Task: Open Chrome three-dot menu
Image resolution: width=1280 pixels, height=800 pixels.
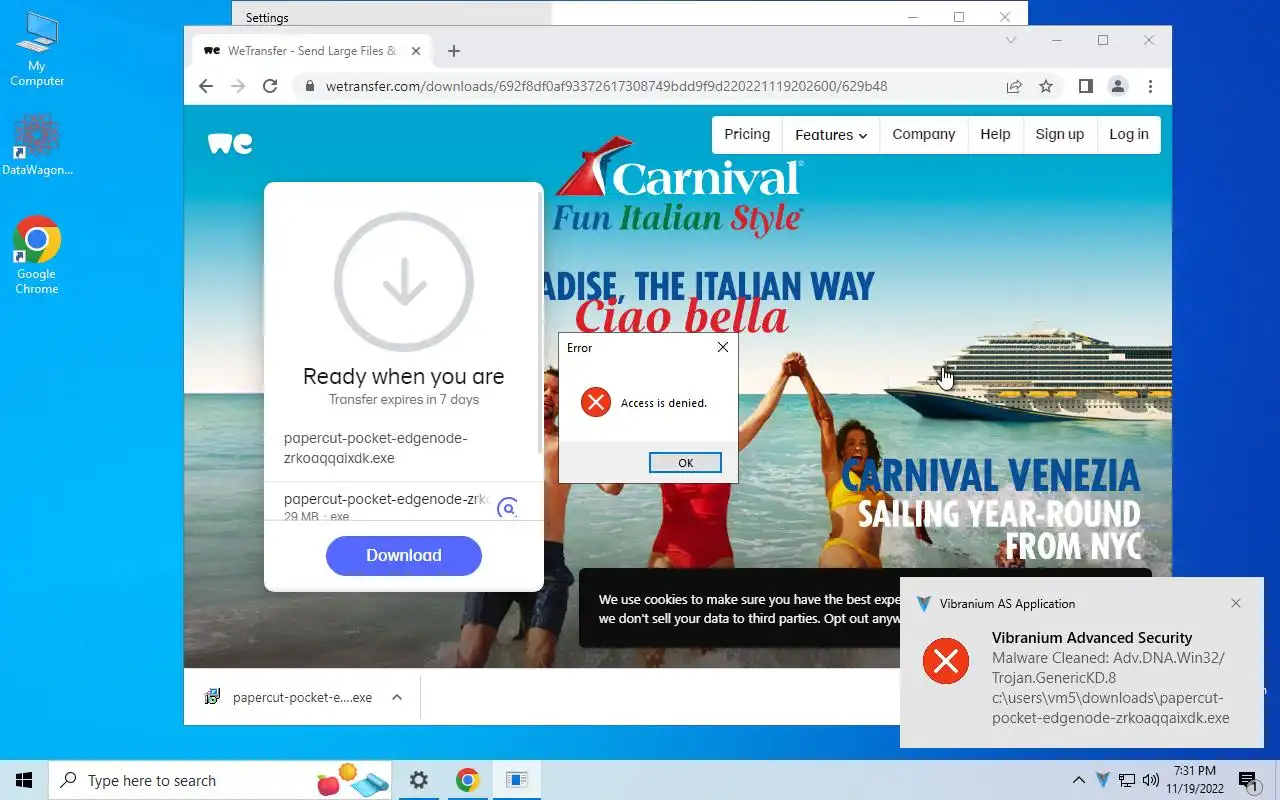Action: coord(1151,86)
